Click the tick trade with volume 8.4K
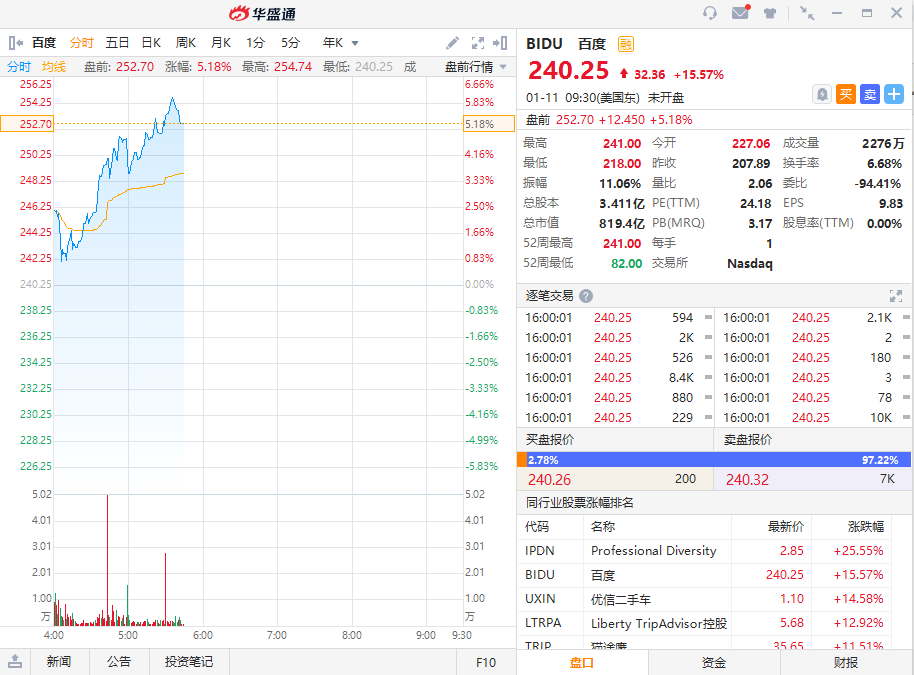The image size is (914, 675). (616, 378)
